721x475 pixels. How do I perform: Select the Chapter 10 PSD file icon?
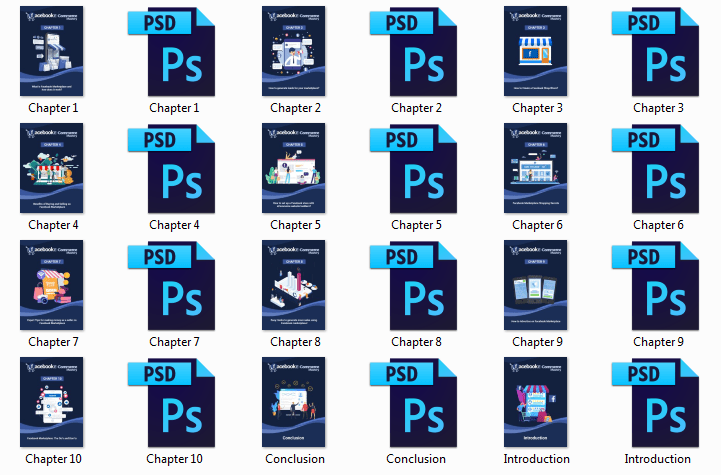[x=174, y=402]
